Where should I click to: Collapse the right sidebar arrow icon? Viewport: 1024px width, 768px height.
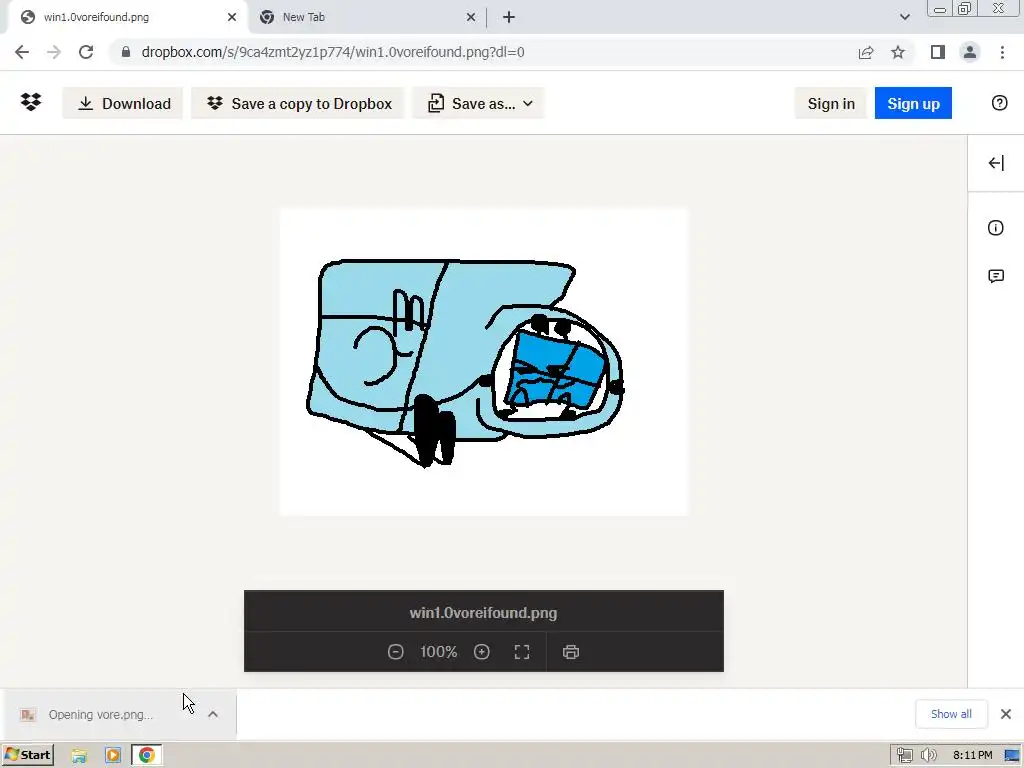click(x=996, y=163)
